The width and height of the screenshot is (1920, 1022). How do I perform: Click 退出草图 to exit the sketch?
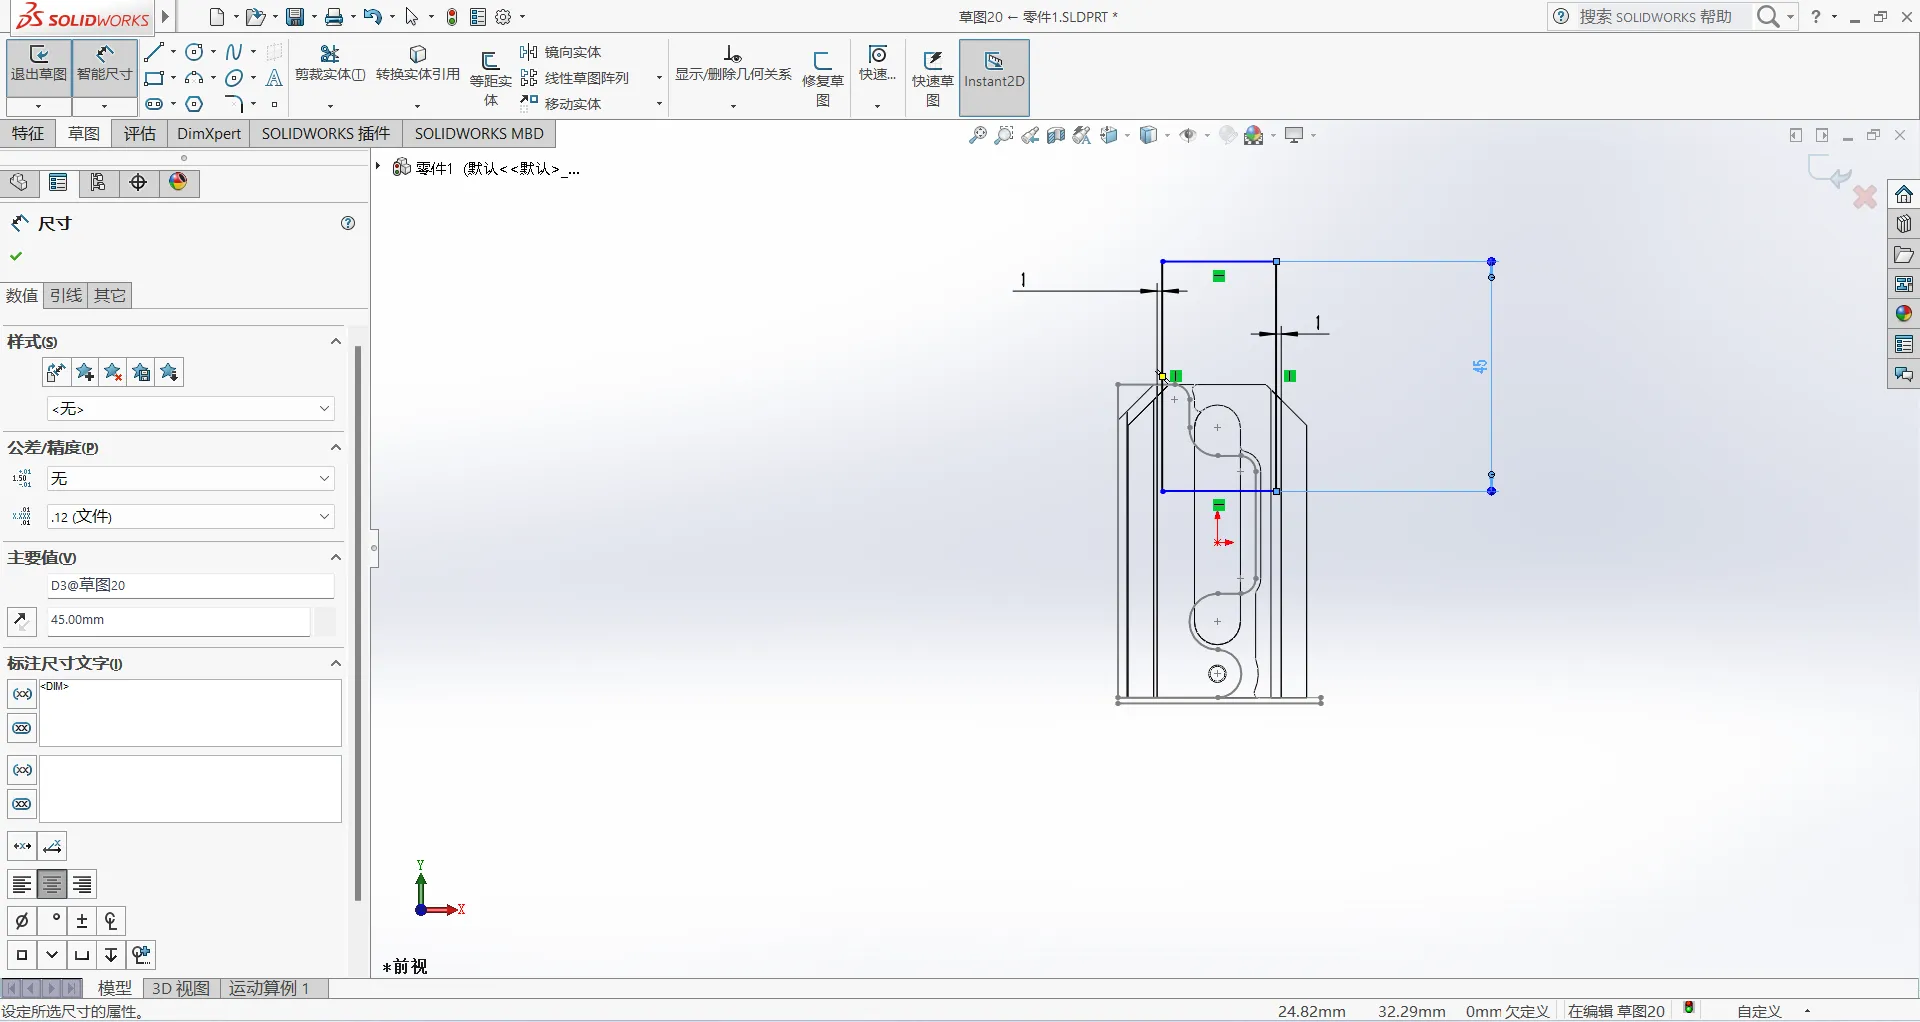[x=38, y=63]
